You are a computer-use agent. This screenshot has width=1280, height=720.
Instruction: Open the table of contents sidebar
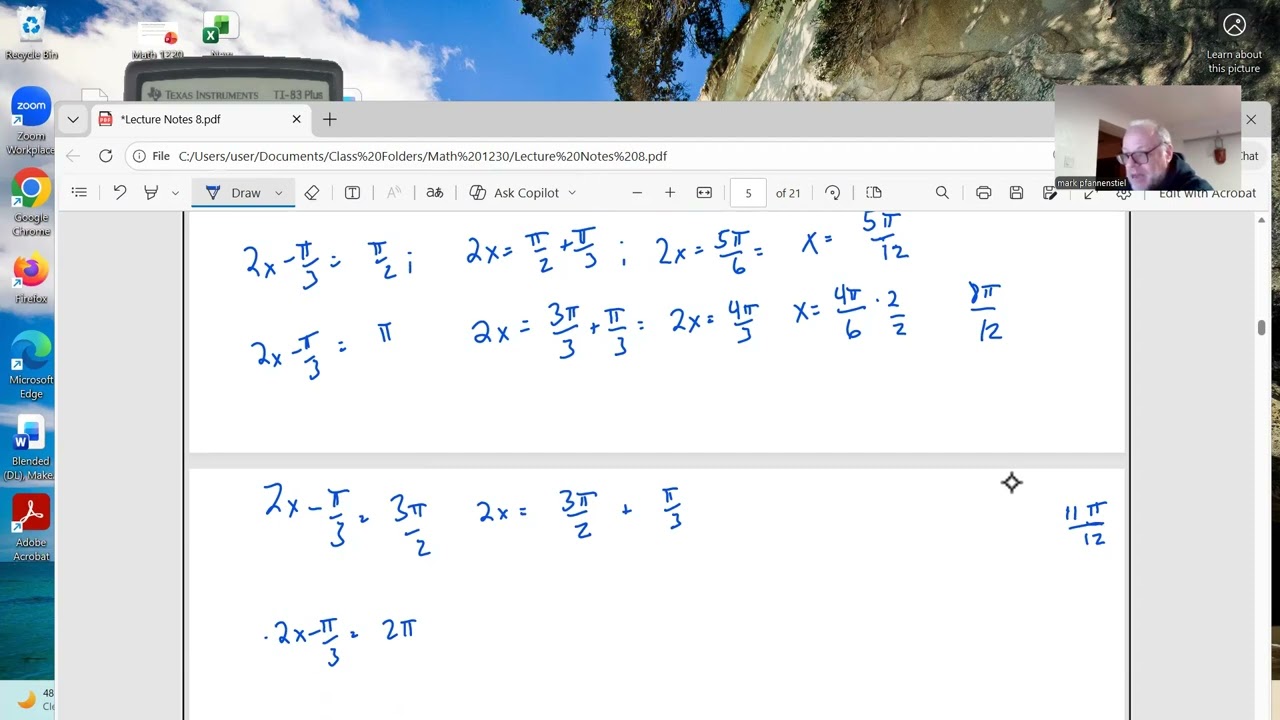click(x=79, y=193)
